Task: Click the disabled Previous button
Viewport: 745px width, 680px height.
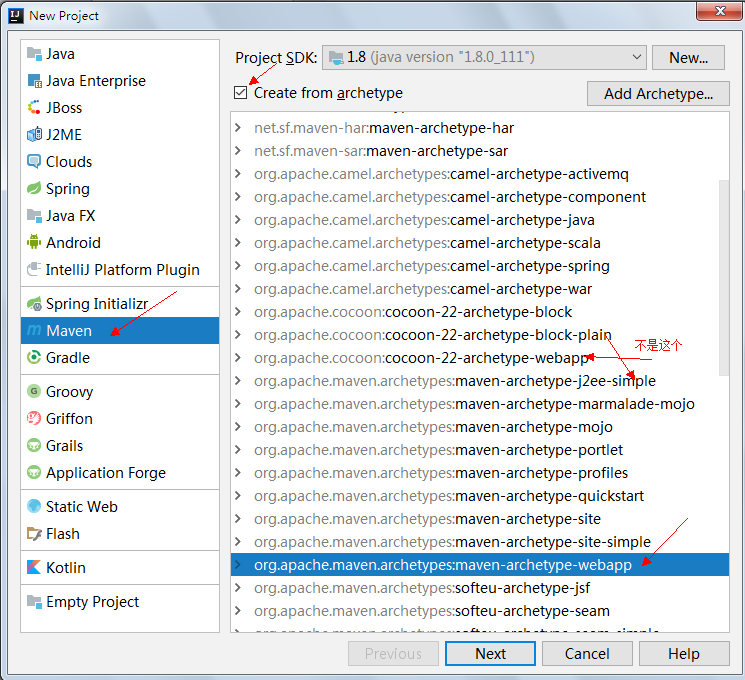Action: point(393,654)
